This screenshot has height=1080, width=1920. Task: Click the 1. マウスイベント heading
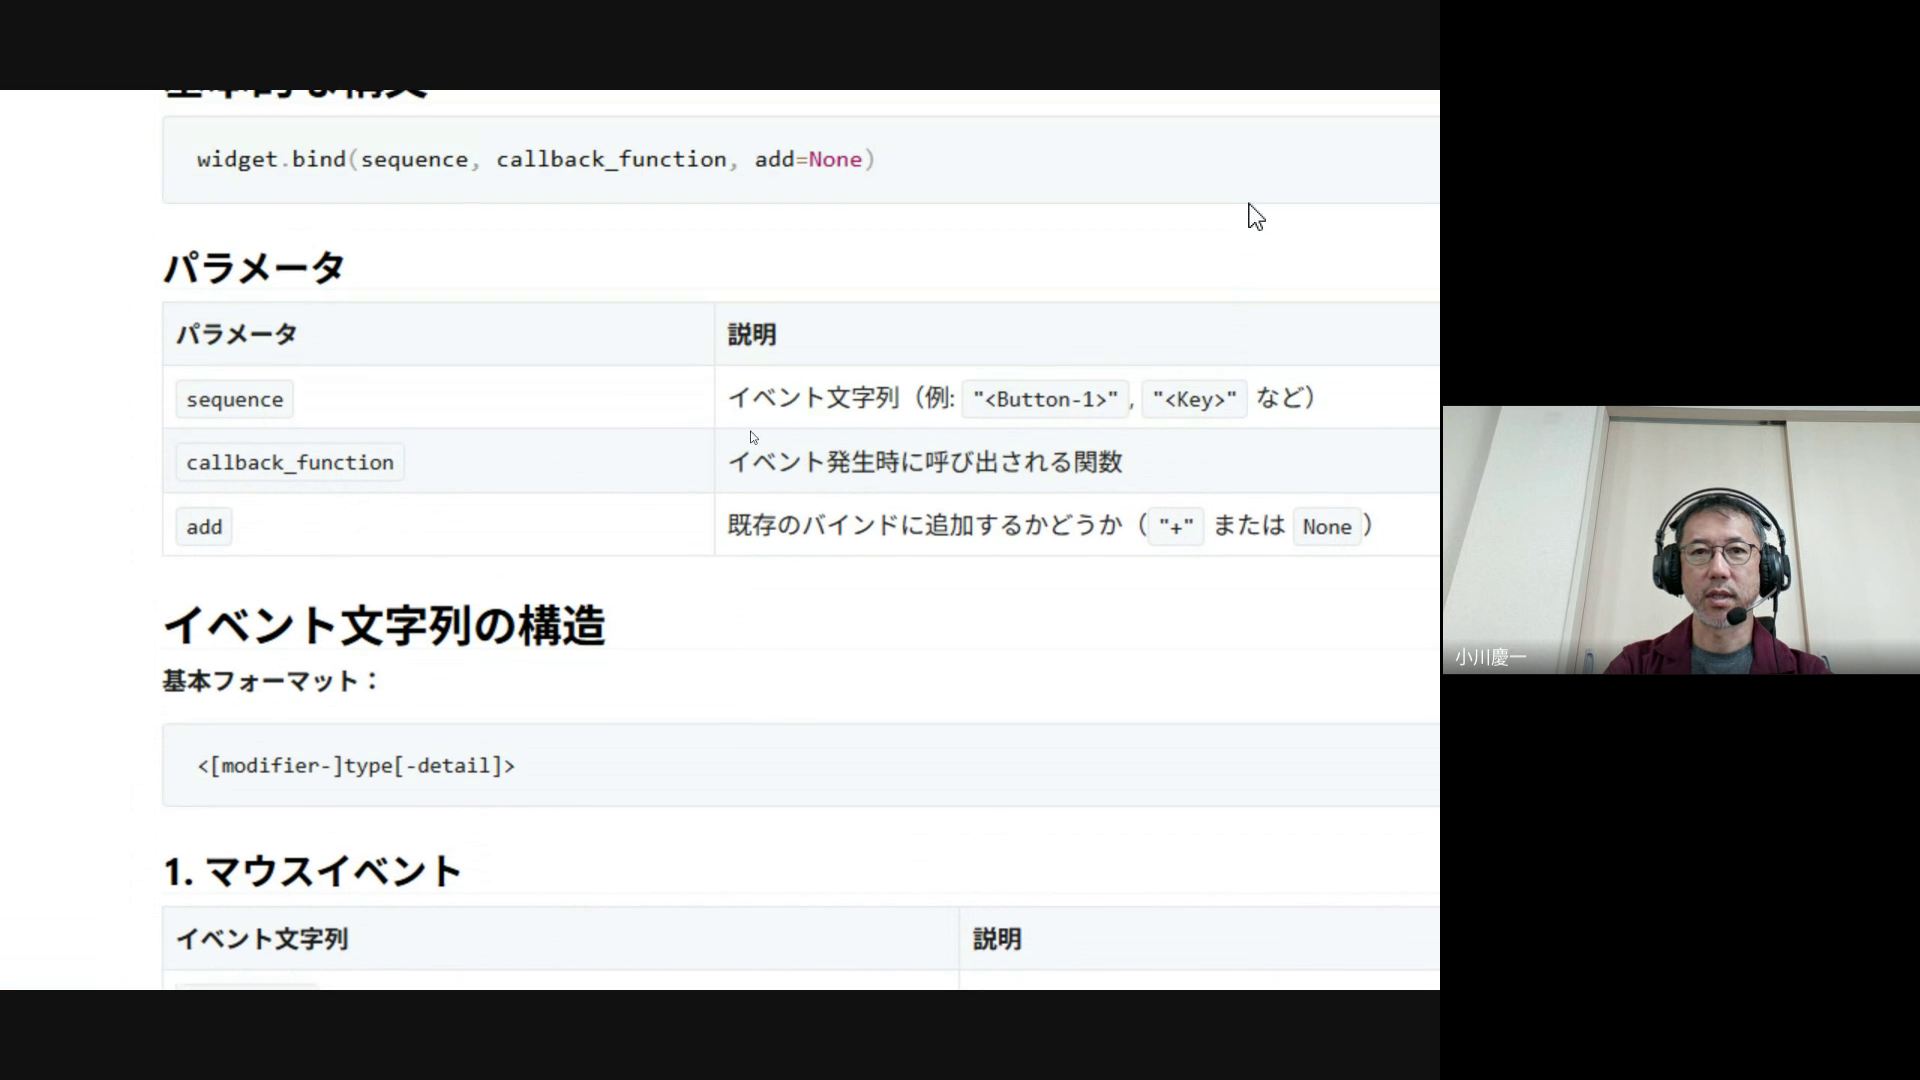pyautogui.click(x=312, y=871)
